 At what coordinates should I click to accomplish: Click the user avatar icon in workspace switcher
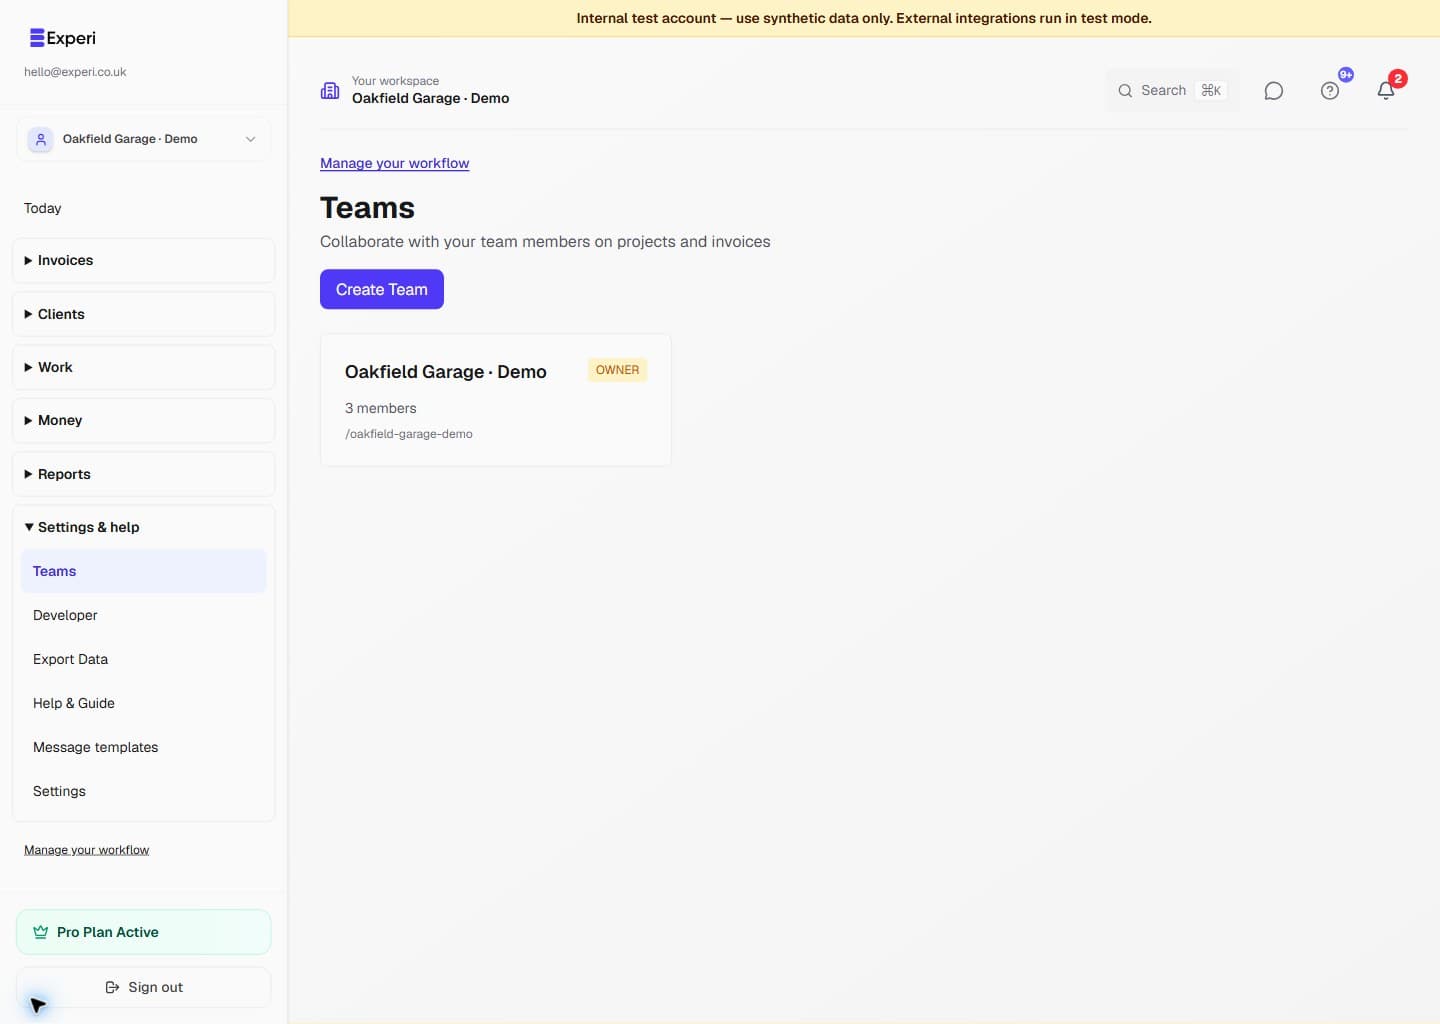point(40,139)
